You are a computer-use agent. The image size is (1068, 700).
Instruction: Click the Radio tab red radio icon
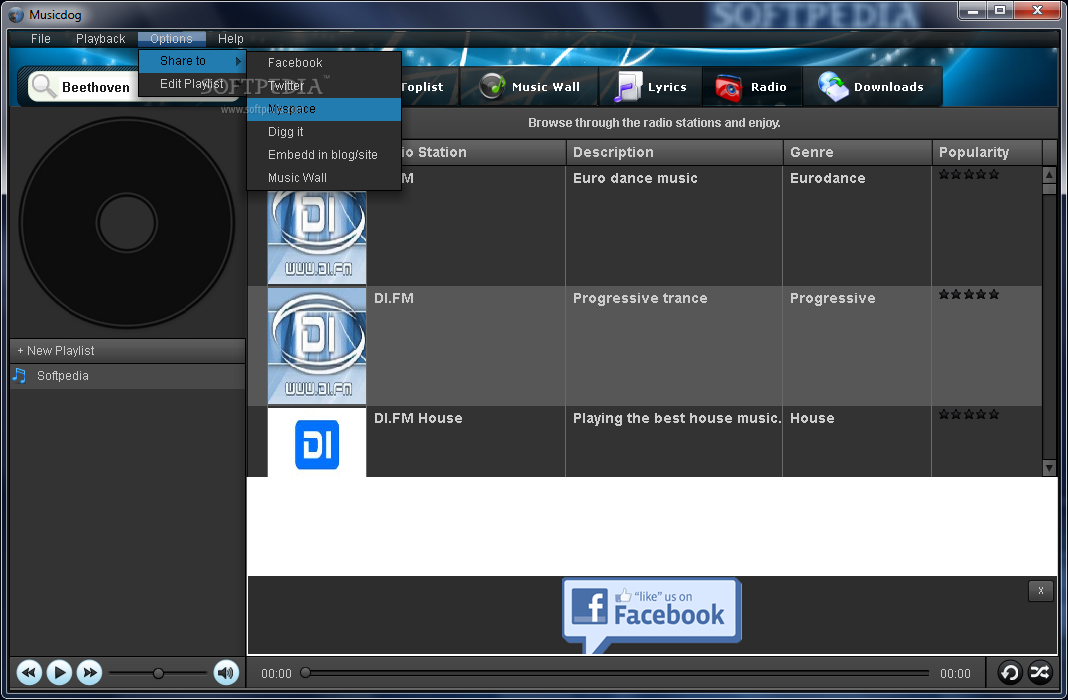[x=728, y=88]
